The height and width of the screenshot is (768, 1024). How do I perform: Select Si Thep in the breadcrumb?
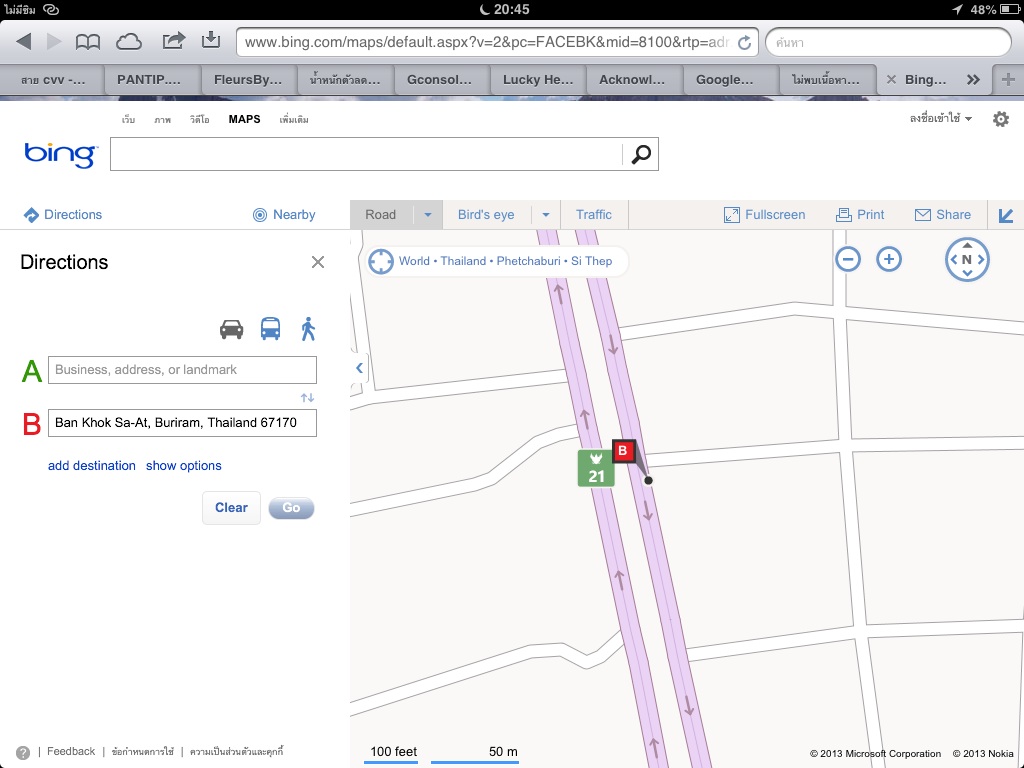(x=592, y=261)
